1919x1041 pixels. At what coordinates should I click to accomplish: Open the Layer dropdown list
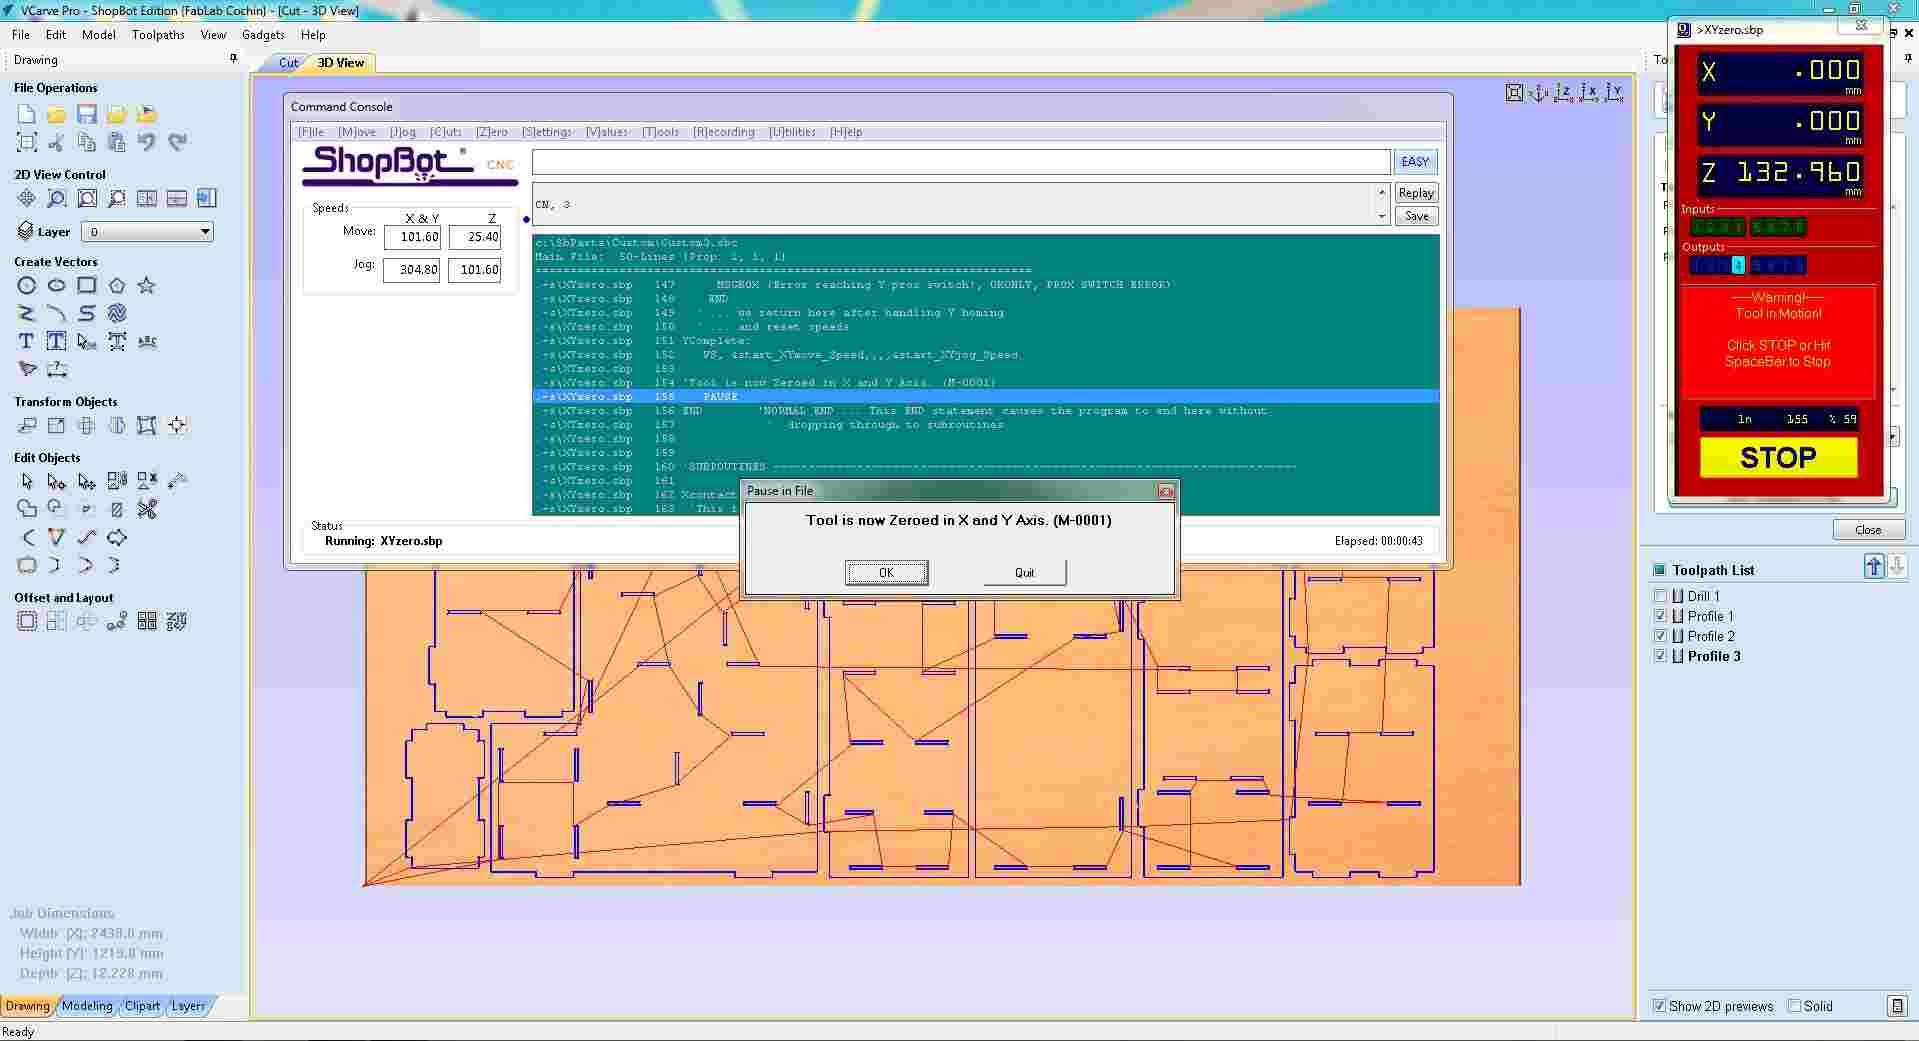[x=203, y=231]
